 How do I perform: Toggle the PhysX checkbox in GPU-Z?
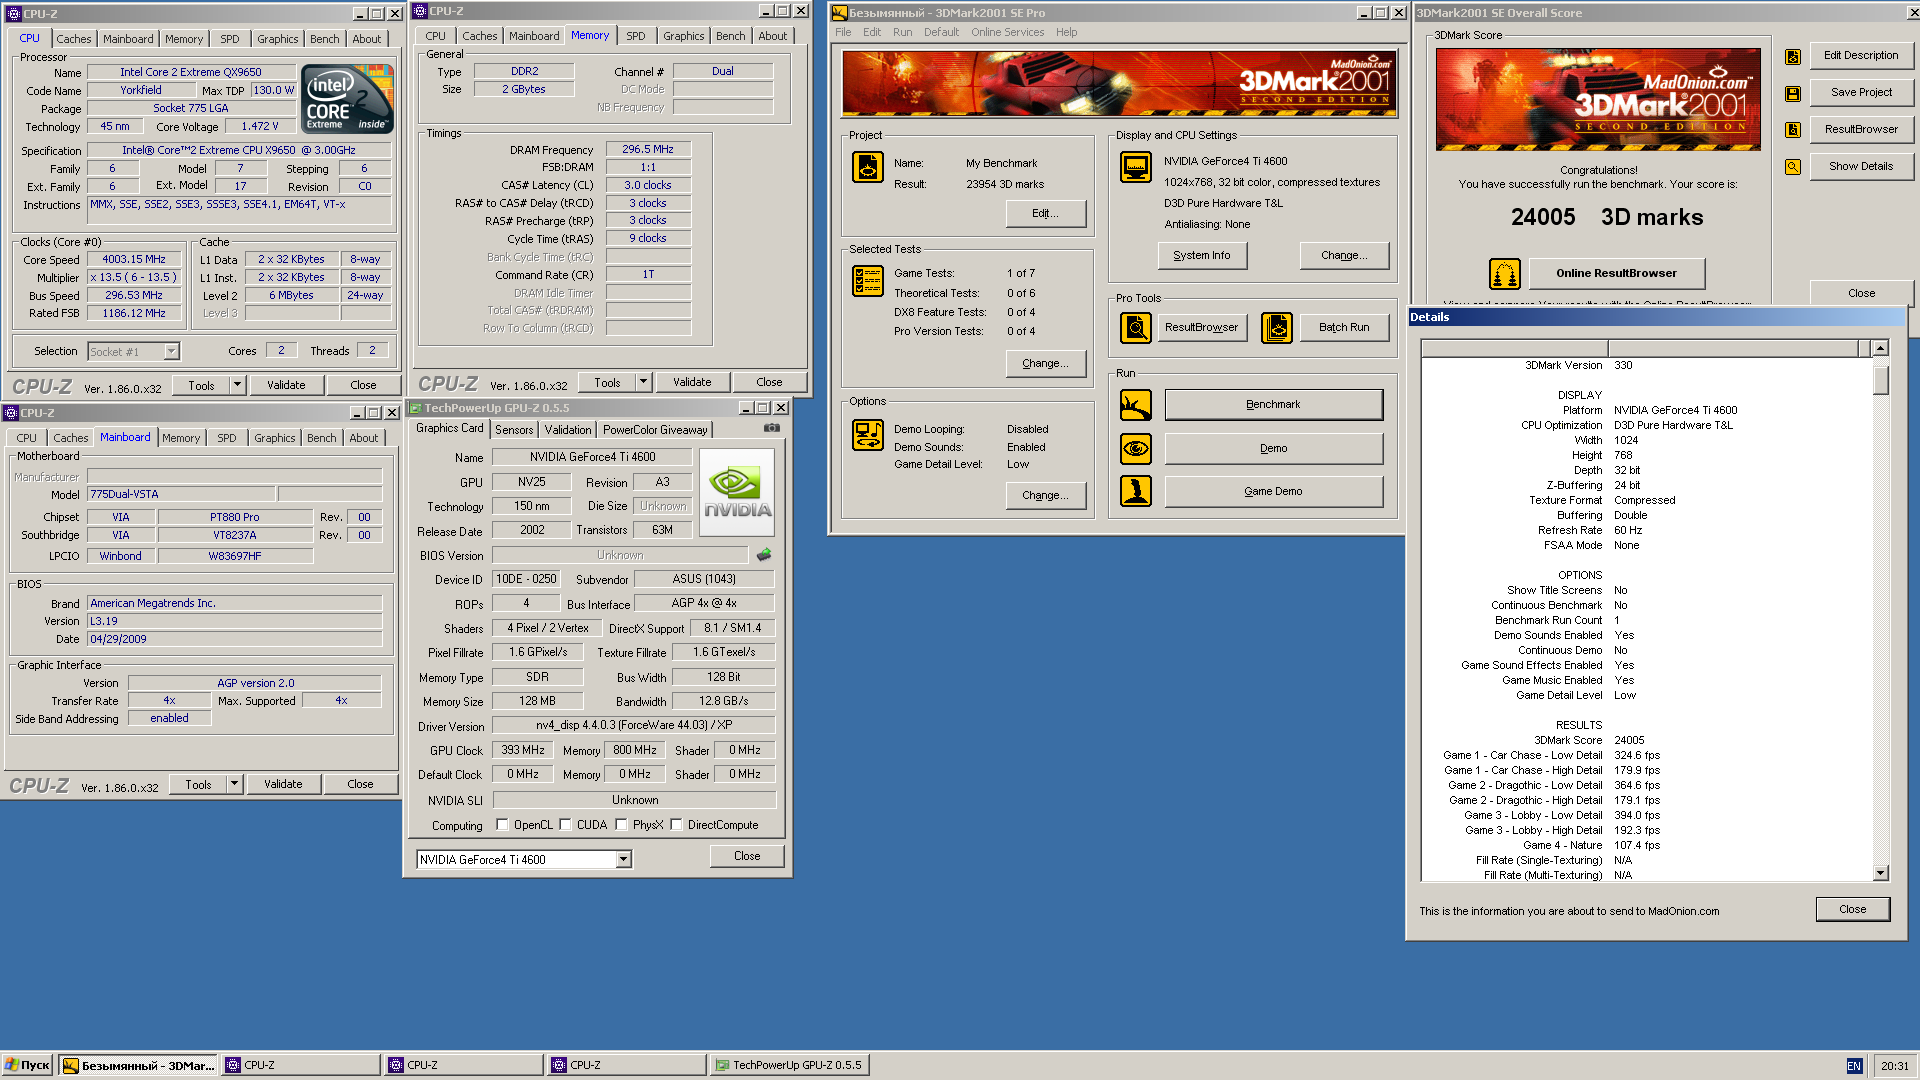click(622, 825)
